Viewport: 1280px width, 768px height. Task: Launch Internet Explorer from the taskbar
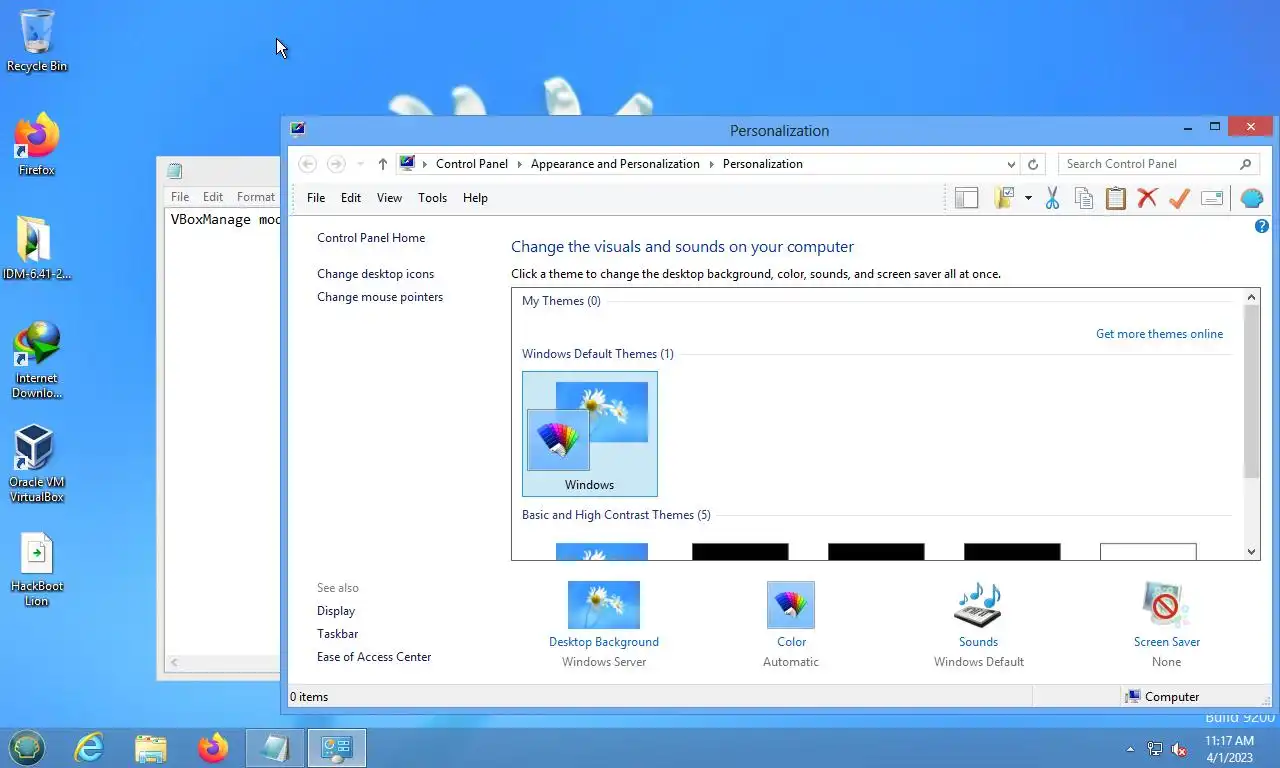89,747
